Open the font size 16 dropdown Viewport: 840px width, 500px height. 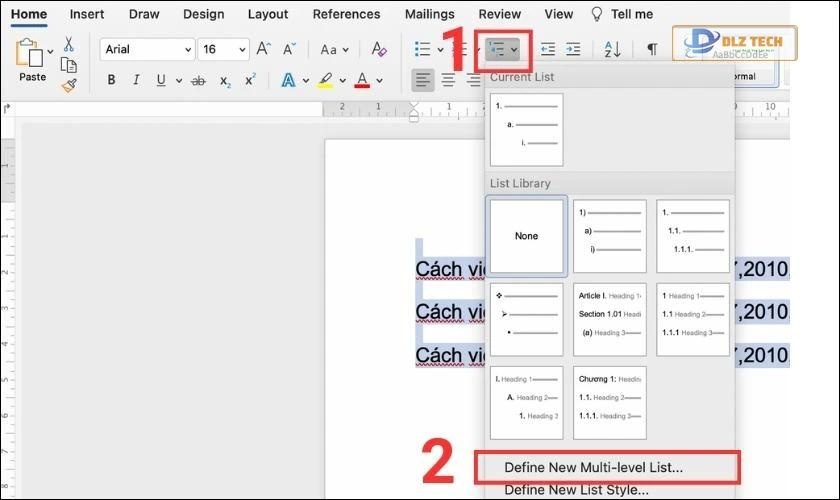223,49
